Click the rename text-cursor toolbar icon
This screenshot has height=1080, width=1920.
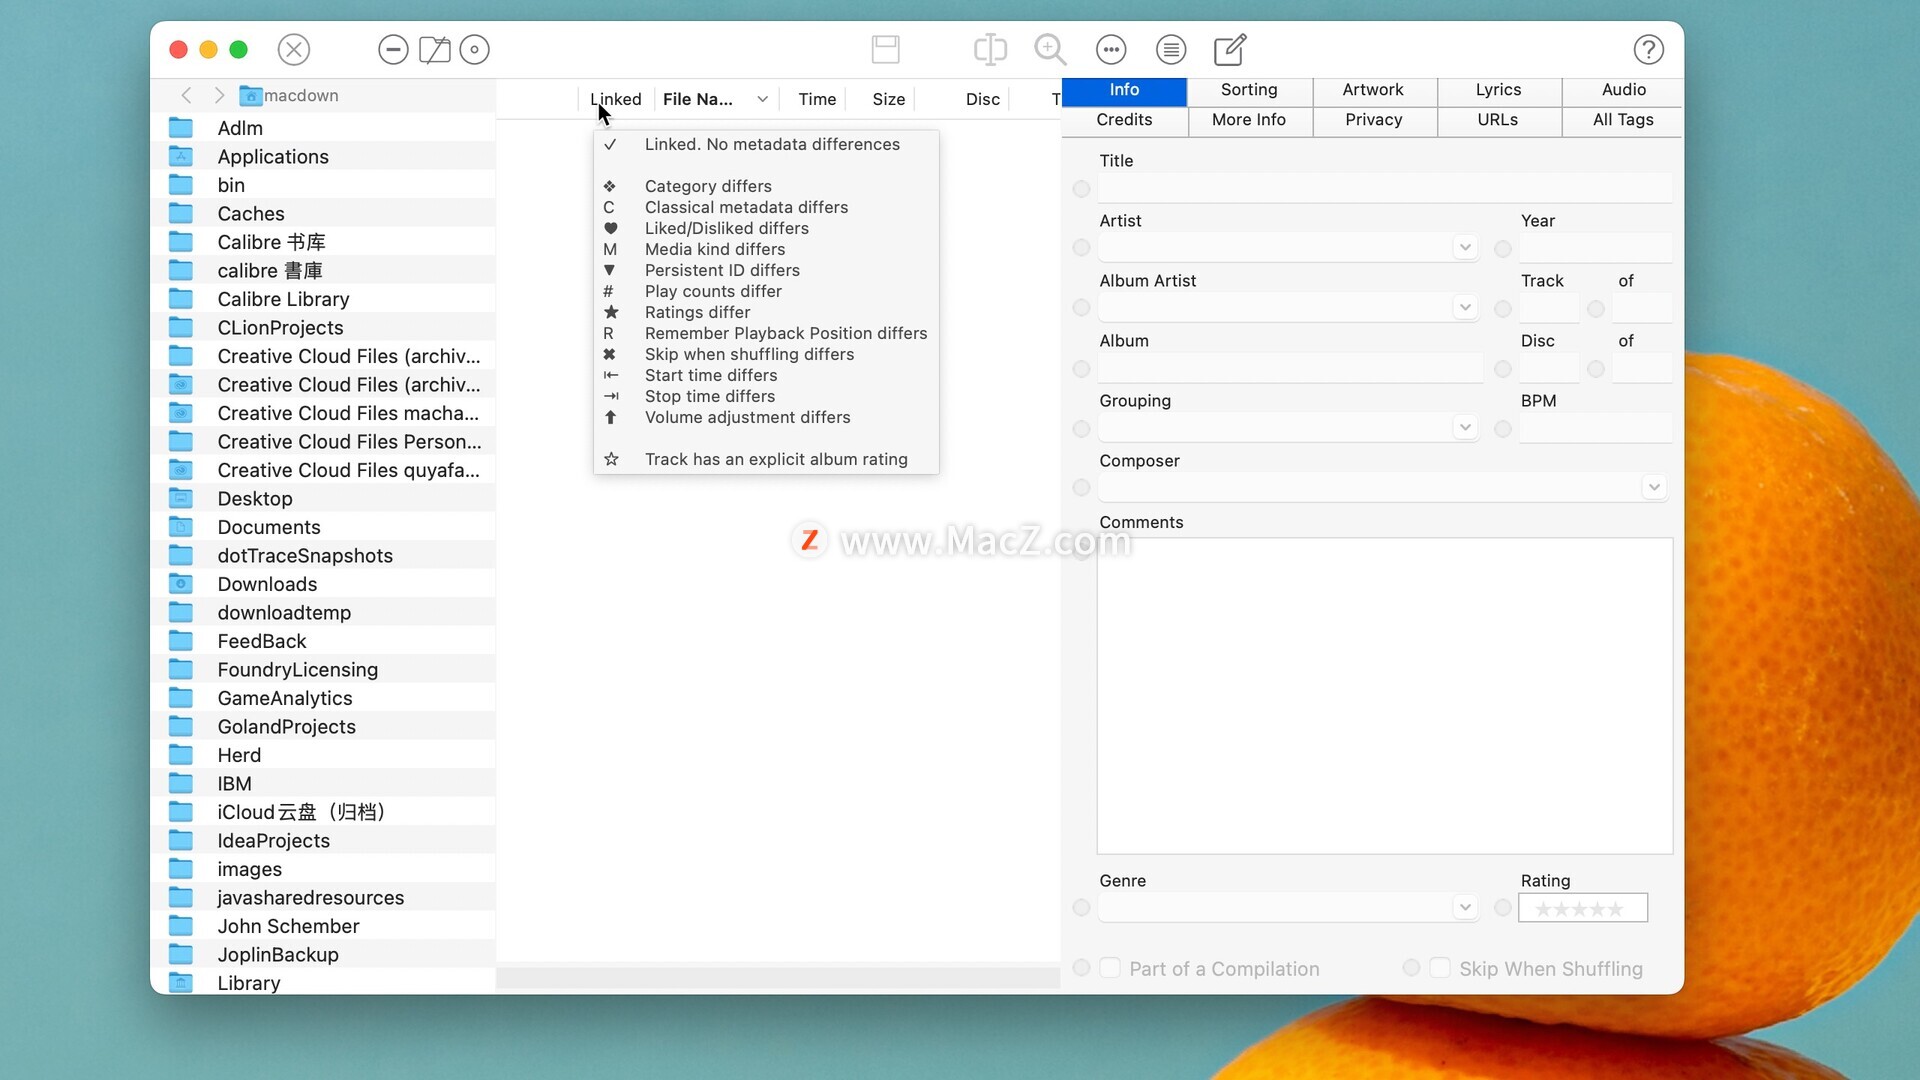(x=990, y=49)
